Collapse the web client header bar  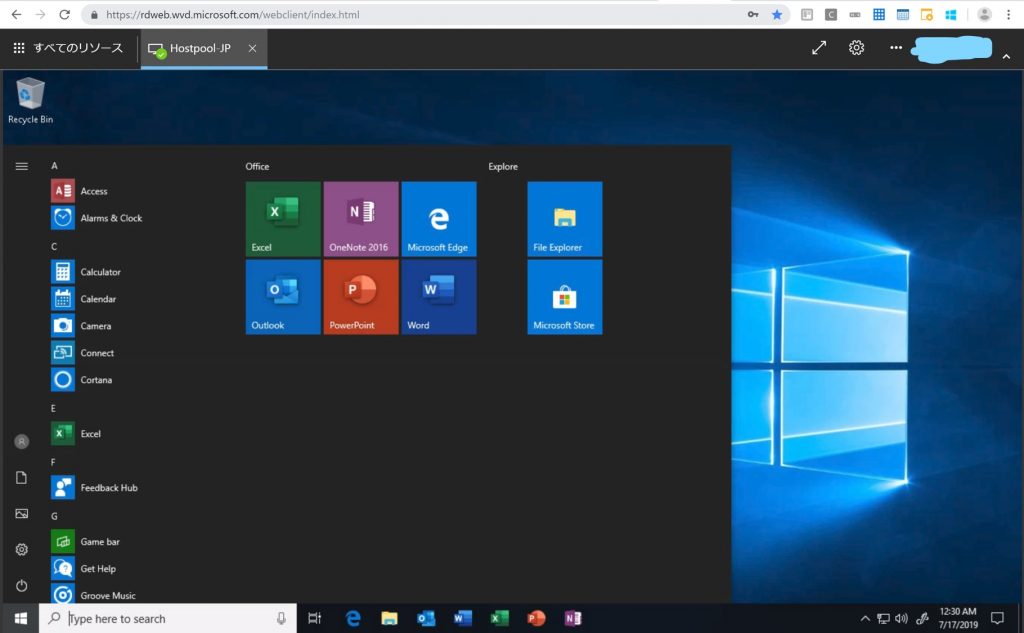(1006, 57)
